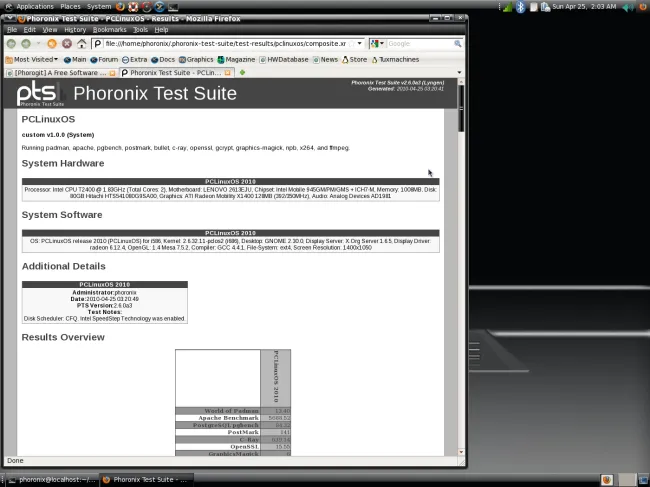Image resolution: width=650 pixels, height=487 pixels.
Task: Open the Tools menu
Action: [x=140, y=30]
